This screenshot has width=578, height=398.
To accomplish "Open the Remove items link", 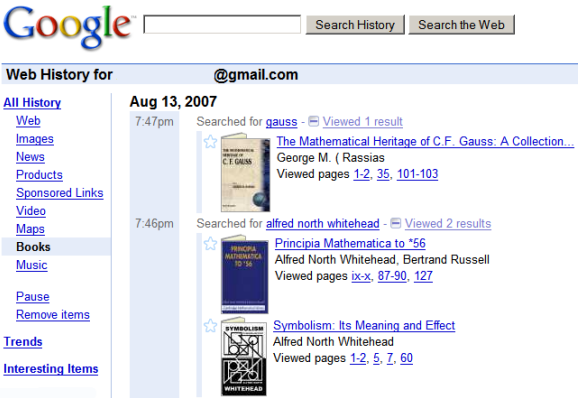I will coord(53,315).
